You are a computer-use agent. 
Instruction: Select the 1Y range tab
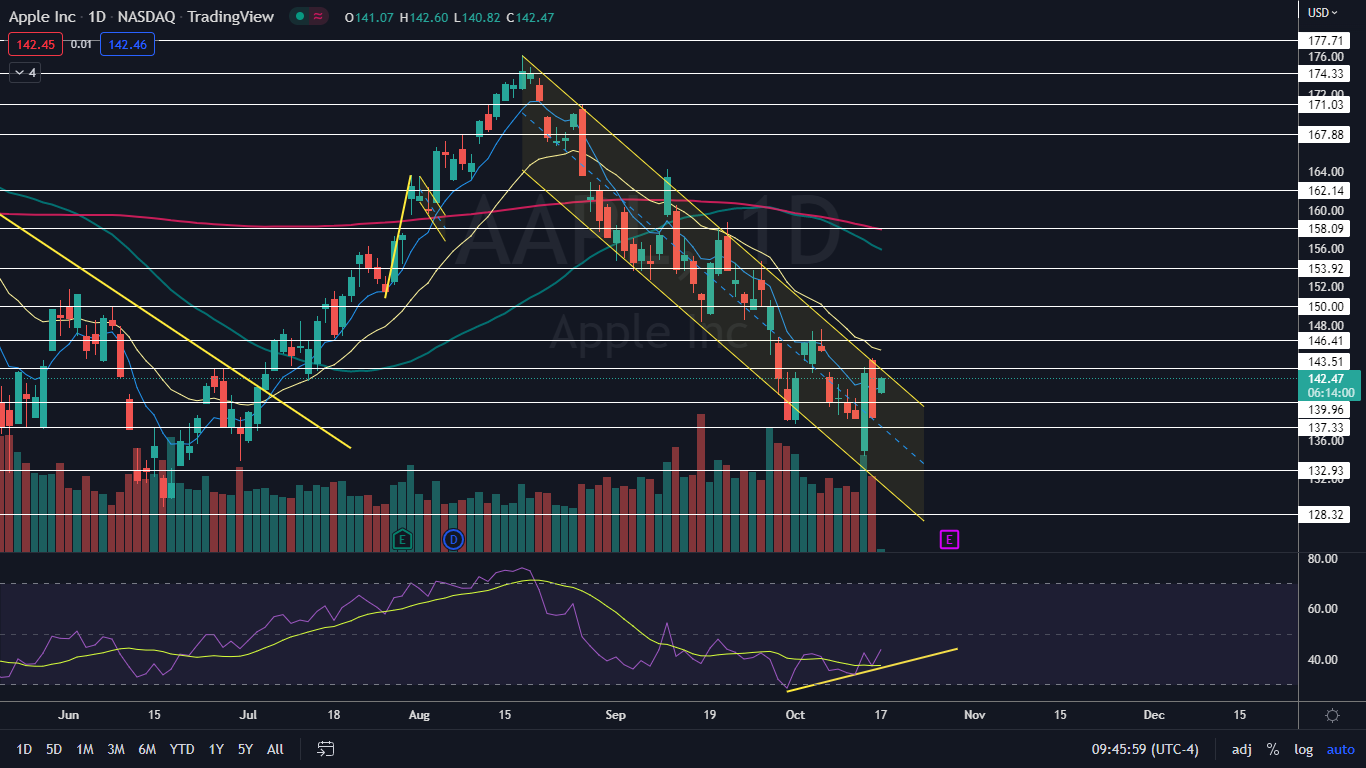[x=216, y=749]
